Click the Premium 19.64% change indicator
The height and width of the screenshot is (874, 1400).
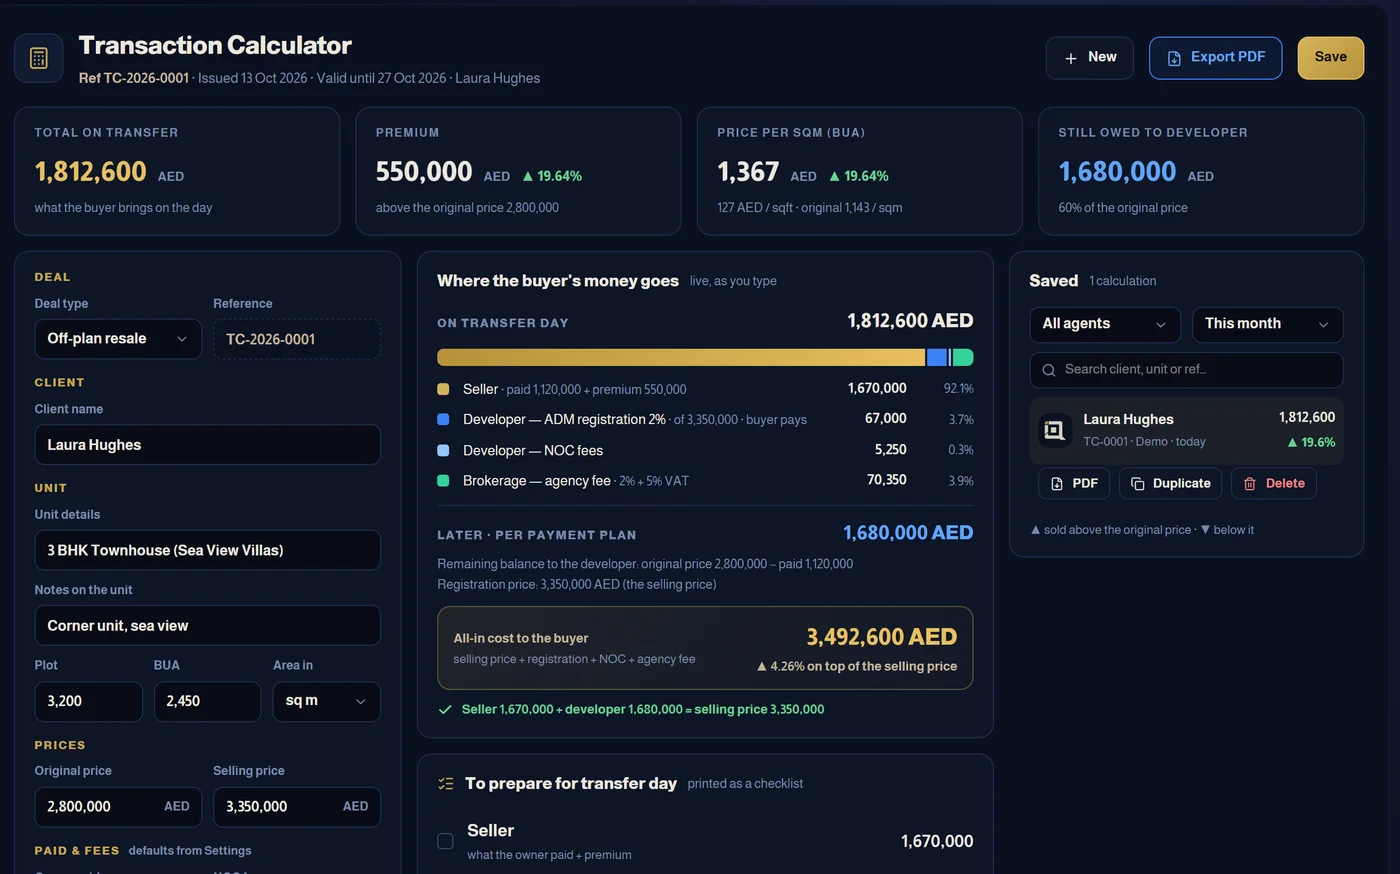click(x=552, y=176)
